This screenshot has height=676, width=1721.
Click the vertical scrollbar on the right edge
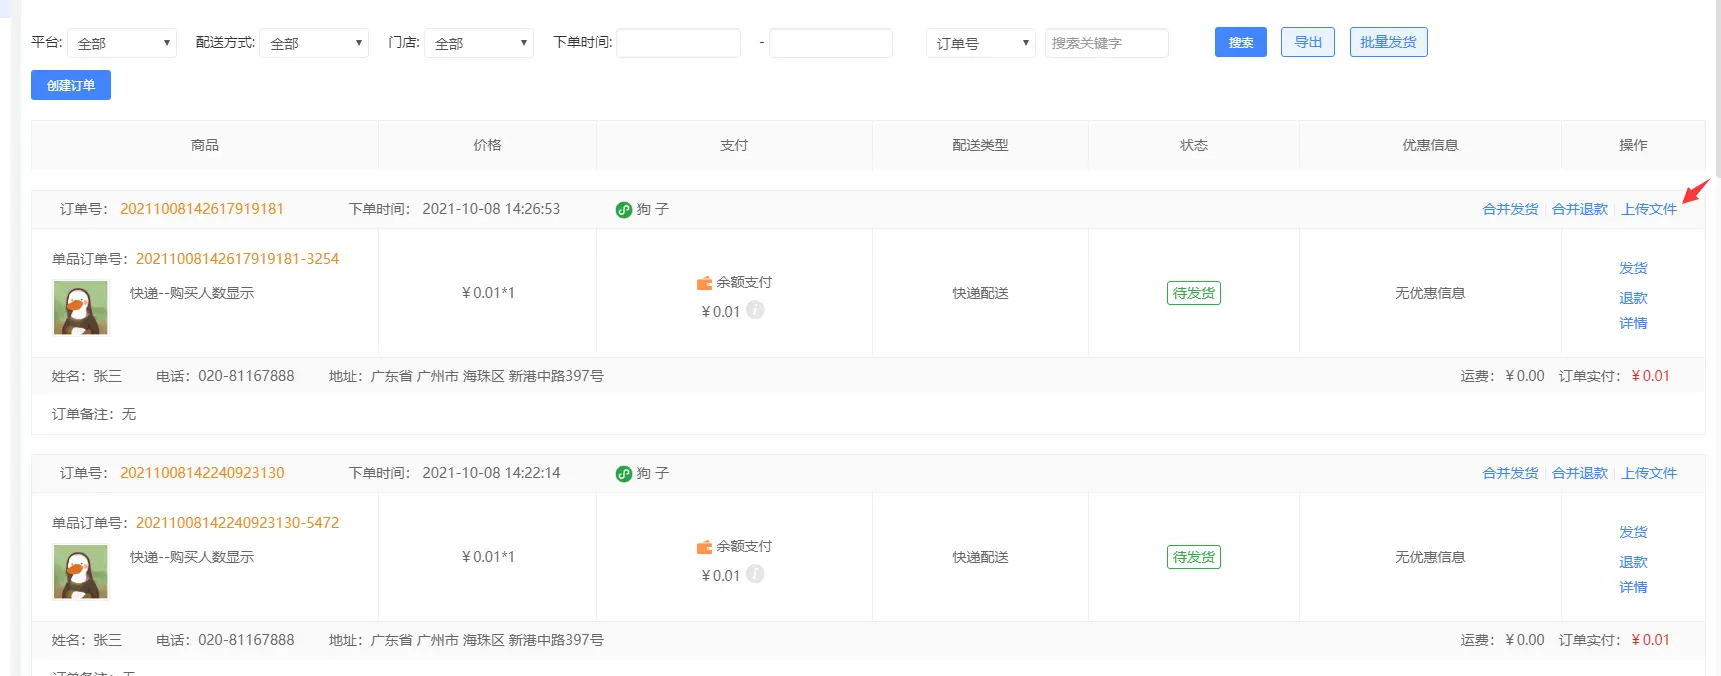[x=1717, y=90]
